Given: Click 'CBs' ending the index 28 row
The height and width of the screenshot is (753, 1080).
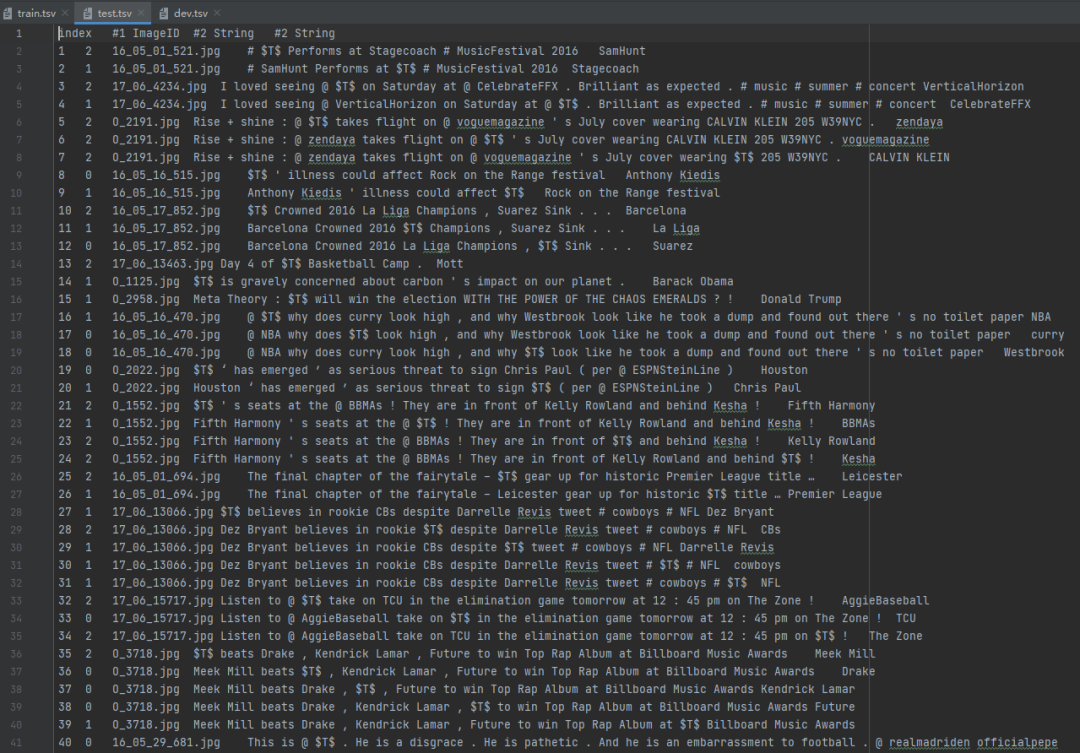Looking at the screenshot, I should pyautogui.click(x=771, y=530).
